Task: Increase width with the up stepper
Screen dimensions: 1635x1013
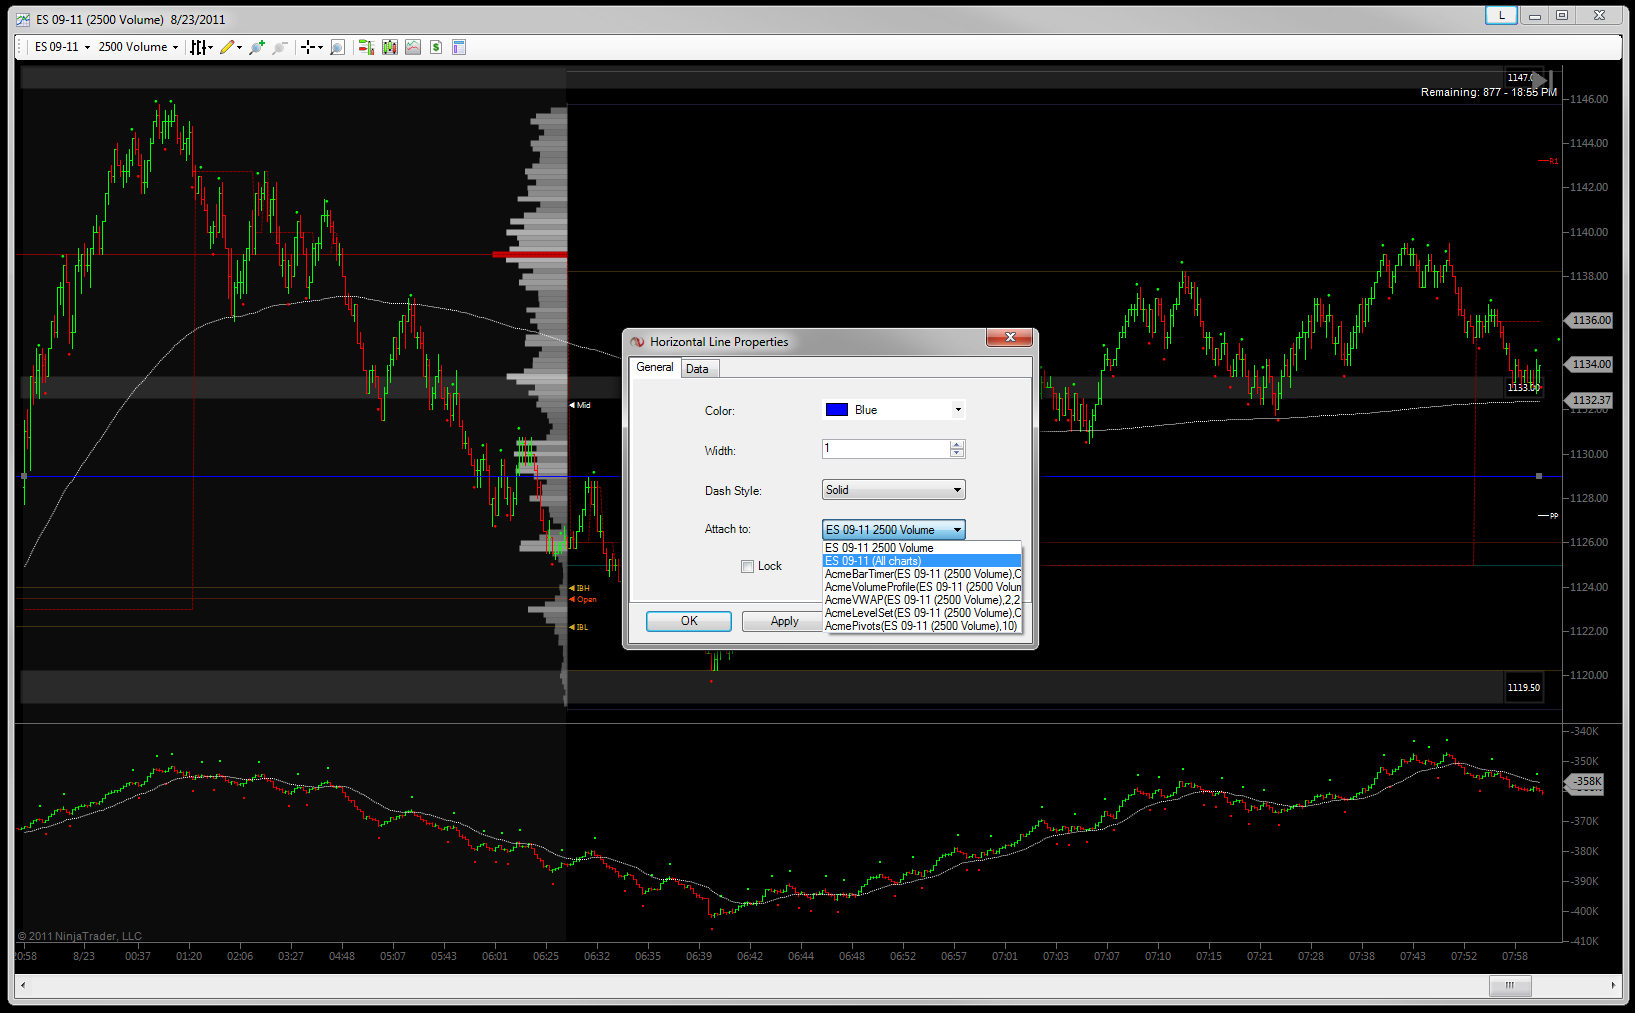Action: pos(957,444)
